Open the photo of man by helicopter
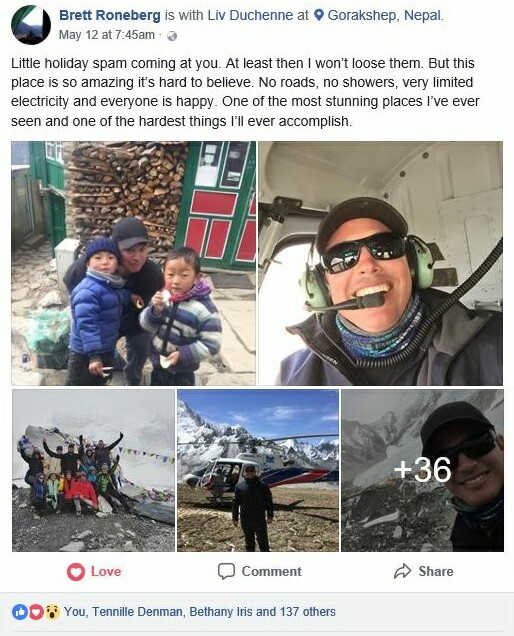The width and height of the screenshot is (514, 636). (258, 471)
